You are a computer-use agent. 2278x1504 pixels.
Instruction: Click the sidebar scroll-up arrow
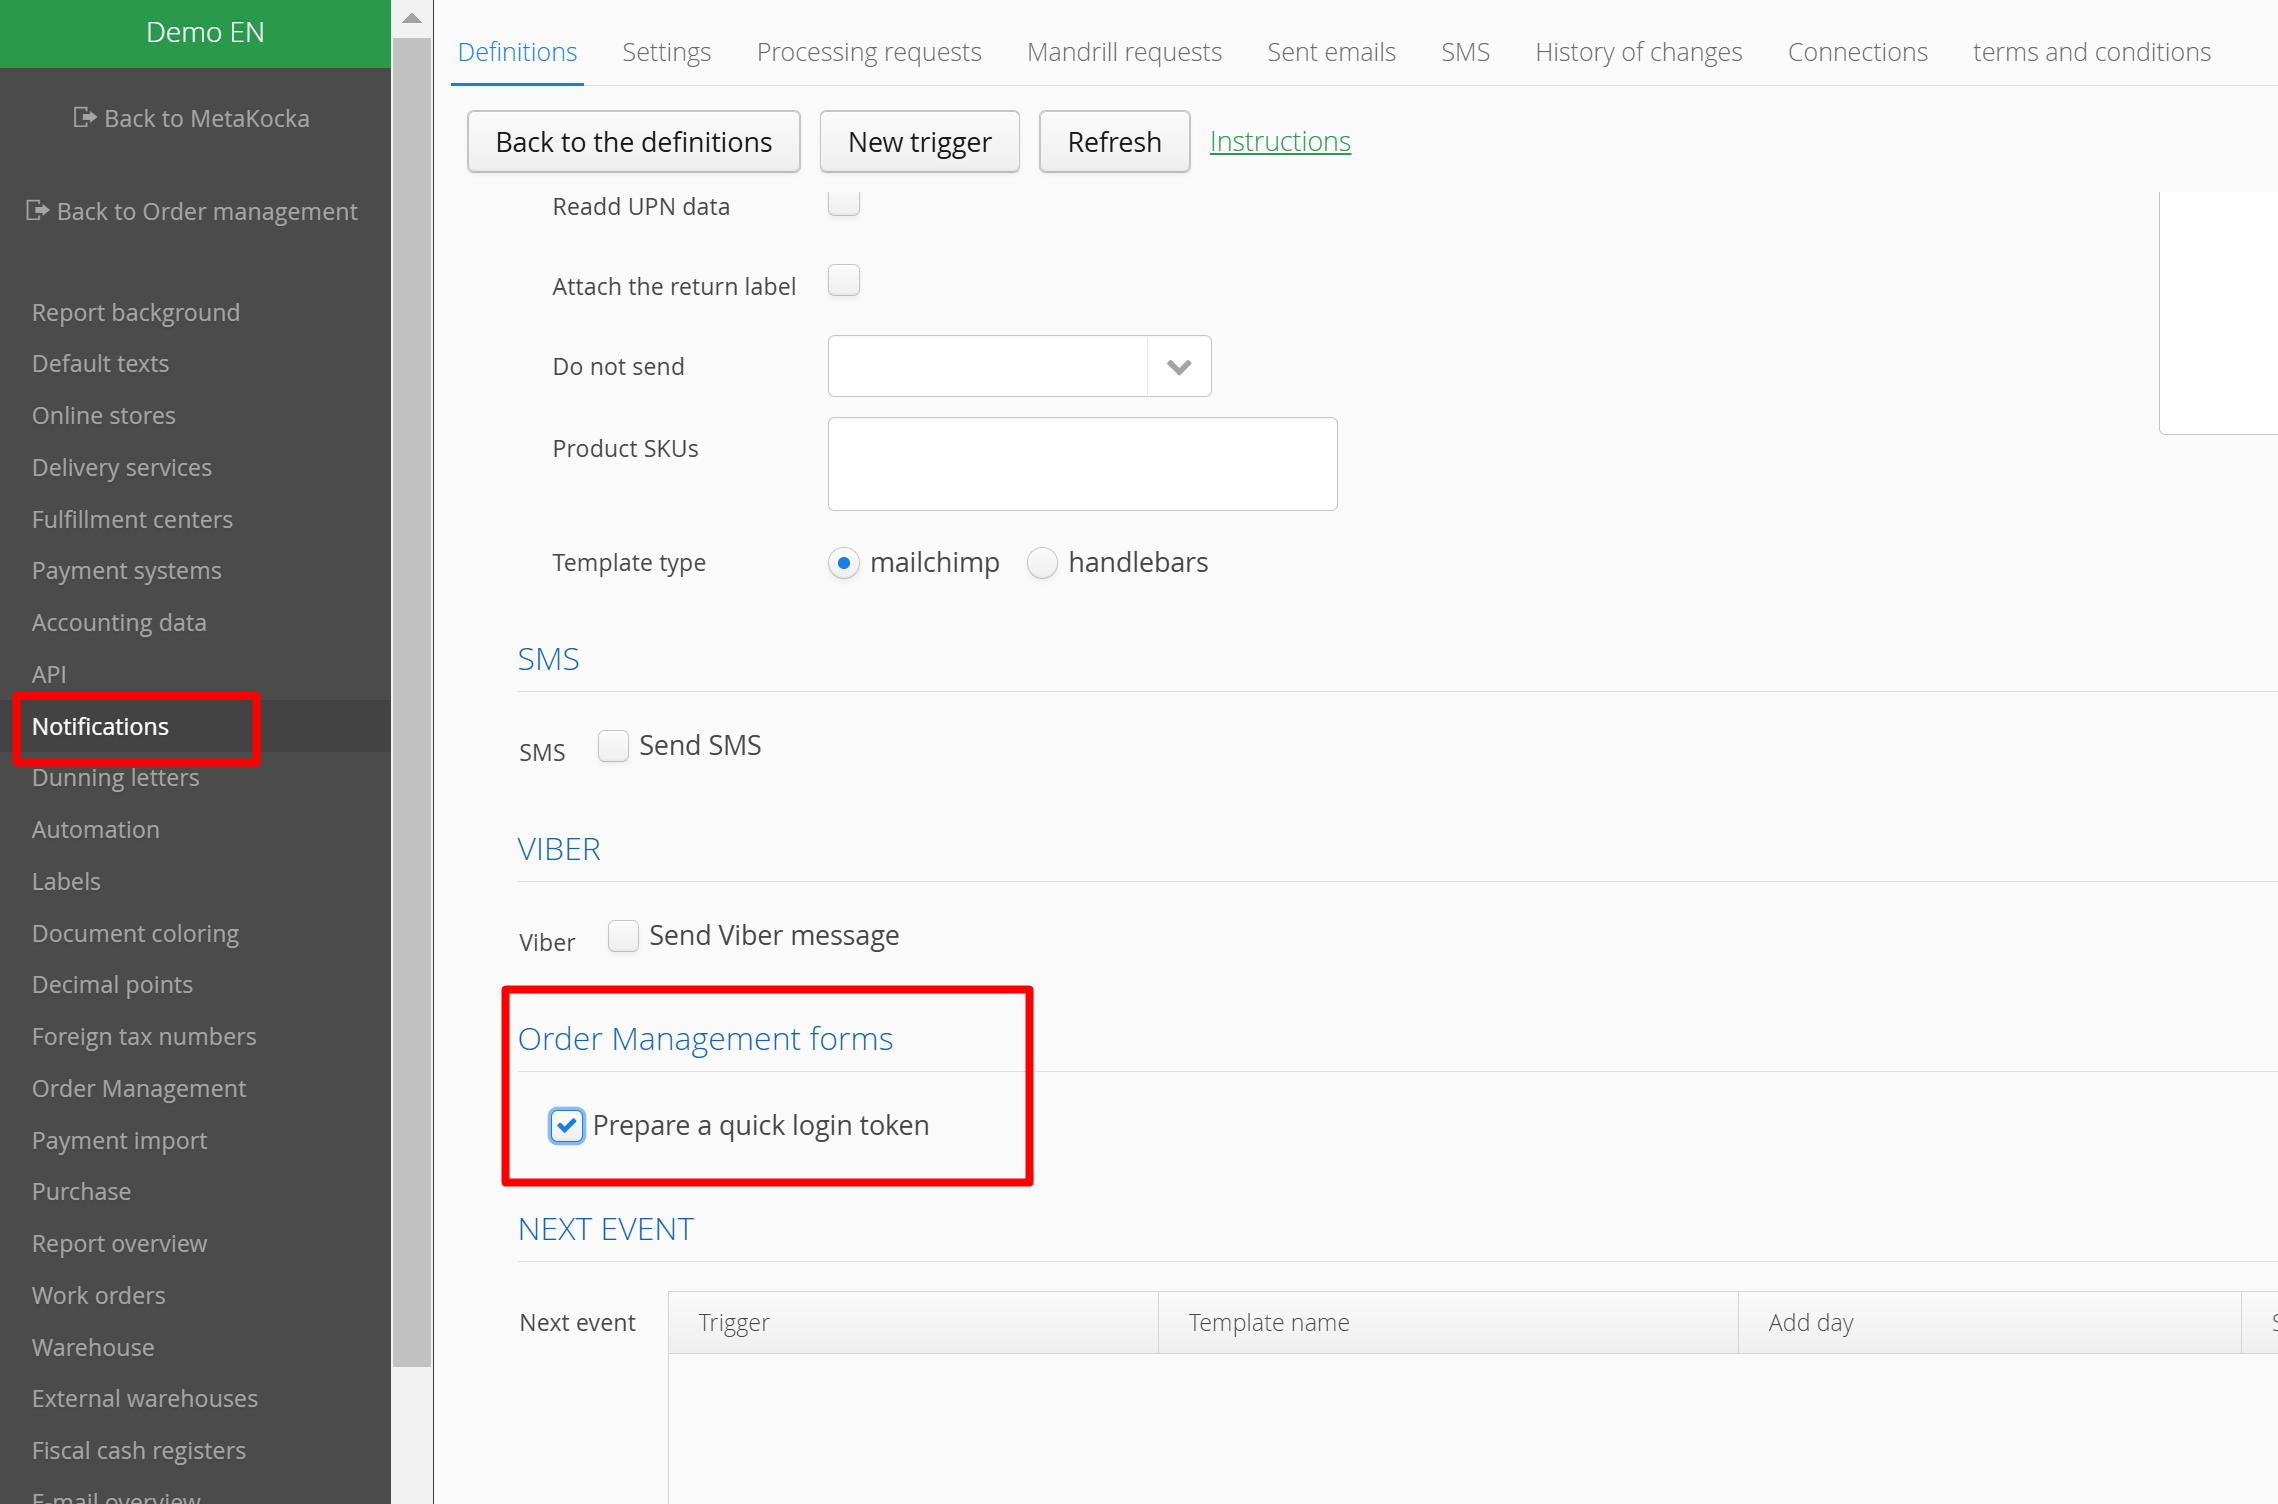click(412, 18)
